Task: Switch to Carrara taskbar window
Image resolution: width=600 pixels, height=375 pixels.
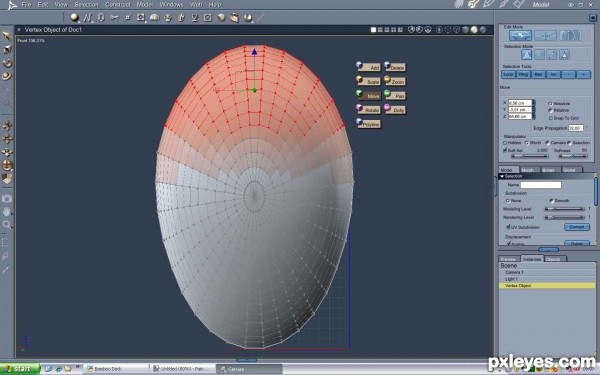Action: tap(249, 369)
